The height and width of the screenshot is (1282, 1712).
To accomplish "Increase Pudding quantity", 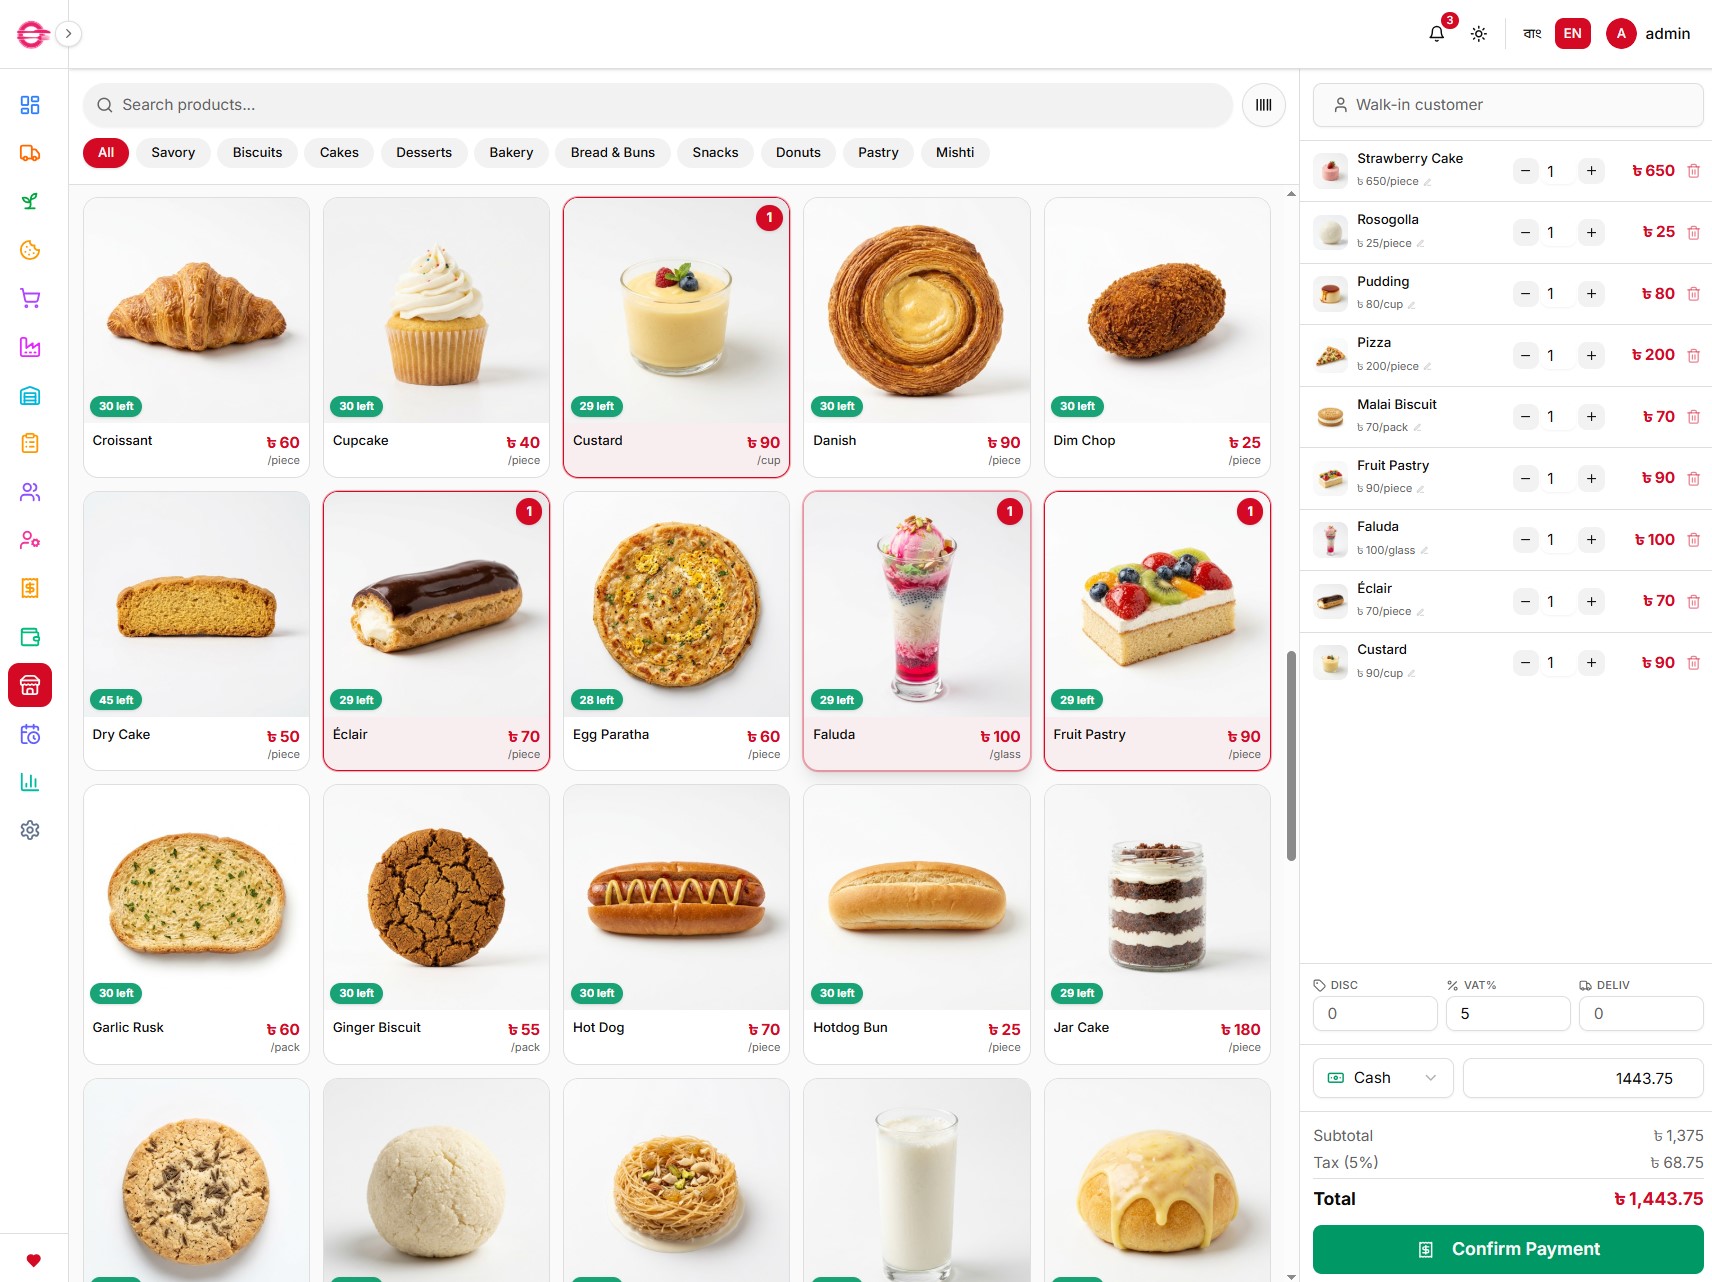I will [1591, 294].
